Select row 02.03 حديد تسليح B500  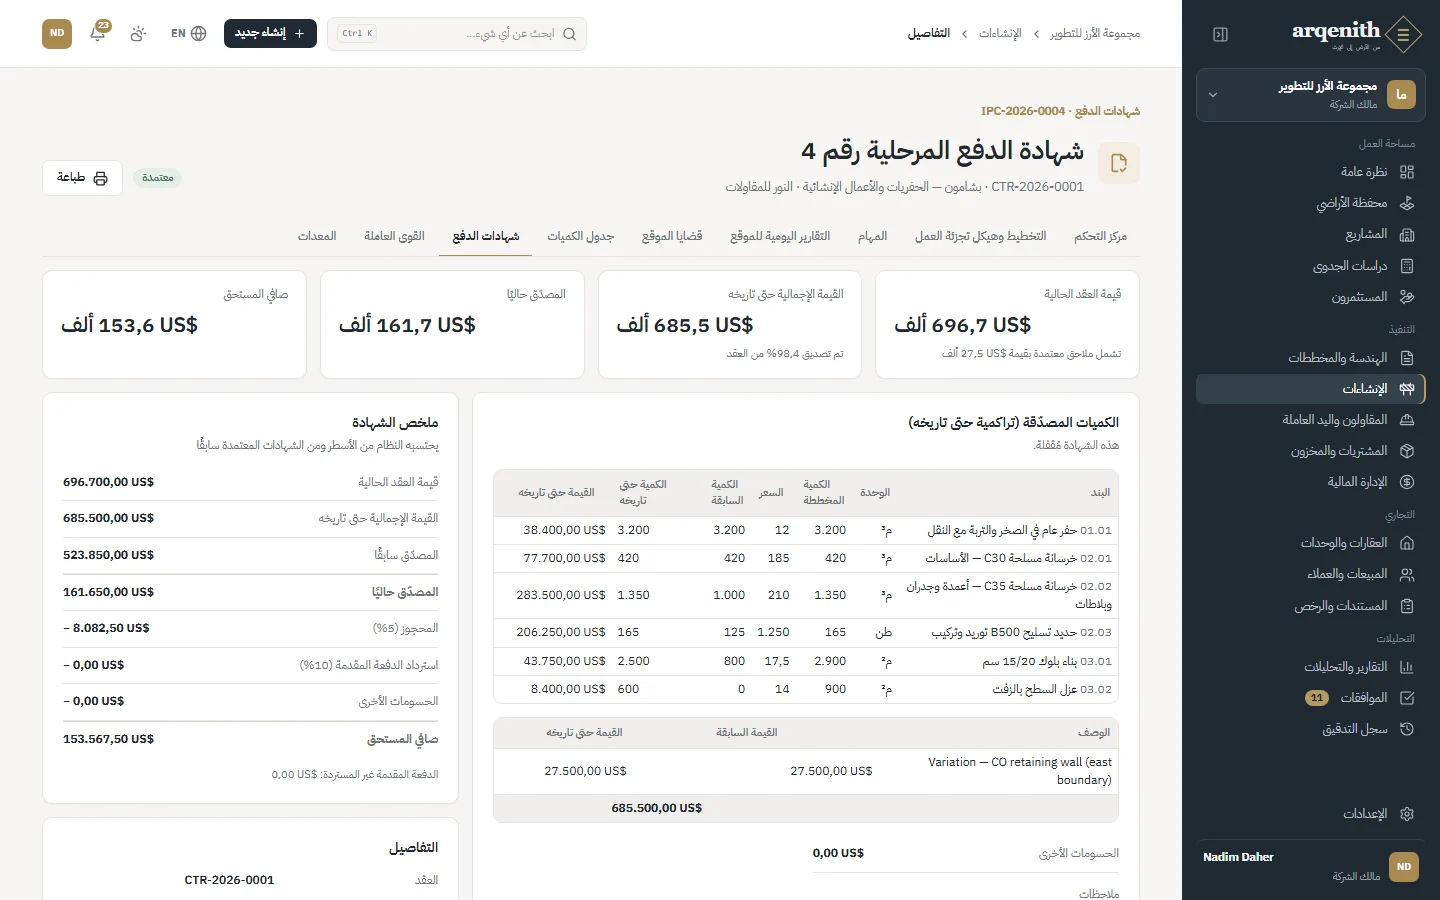tap(806, 632)
